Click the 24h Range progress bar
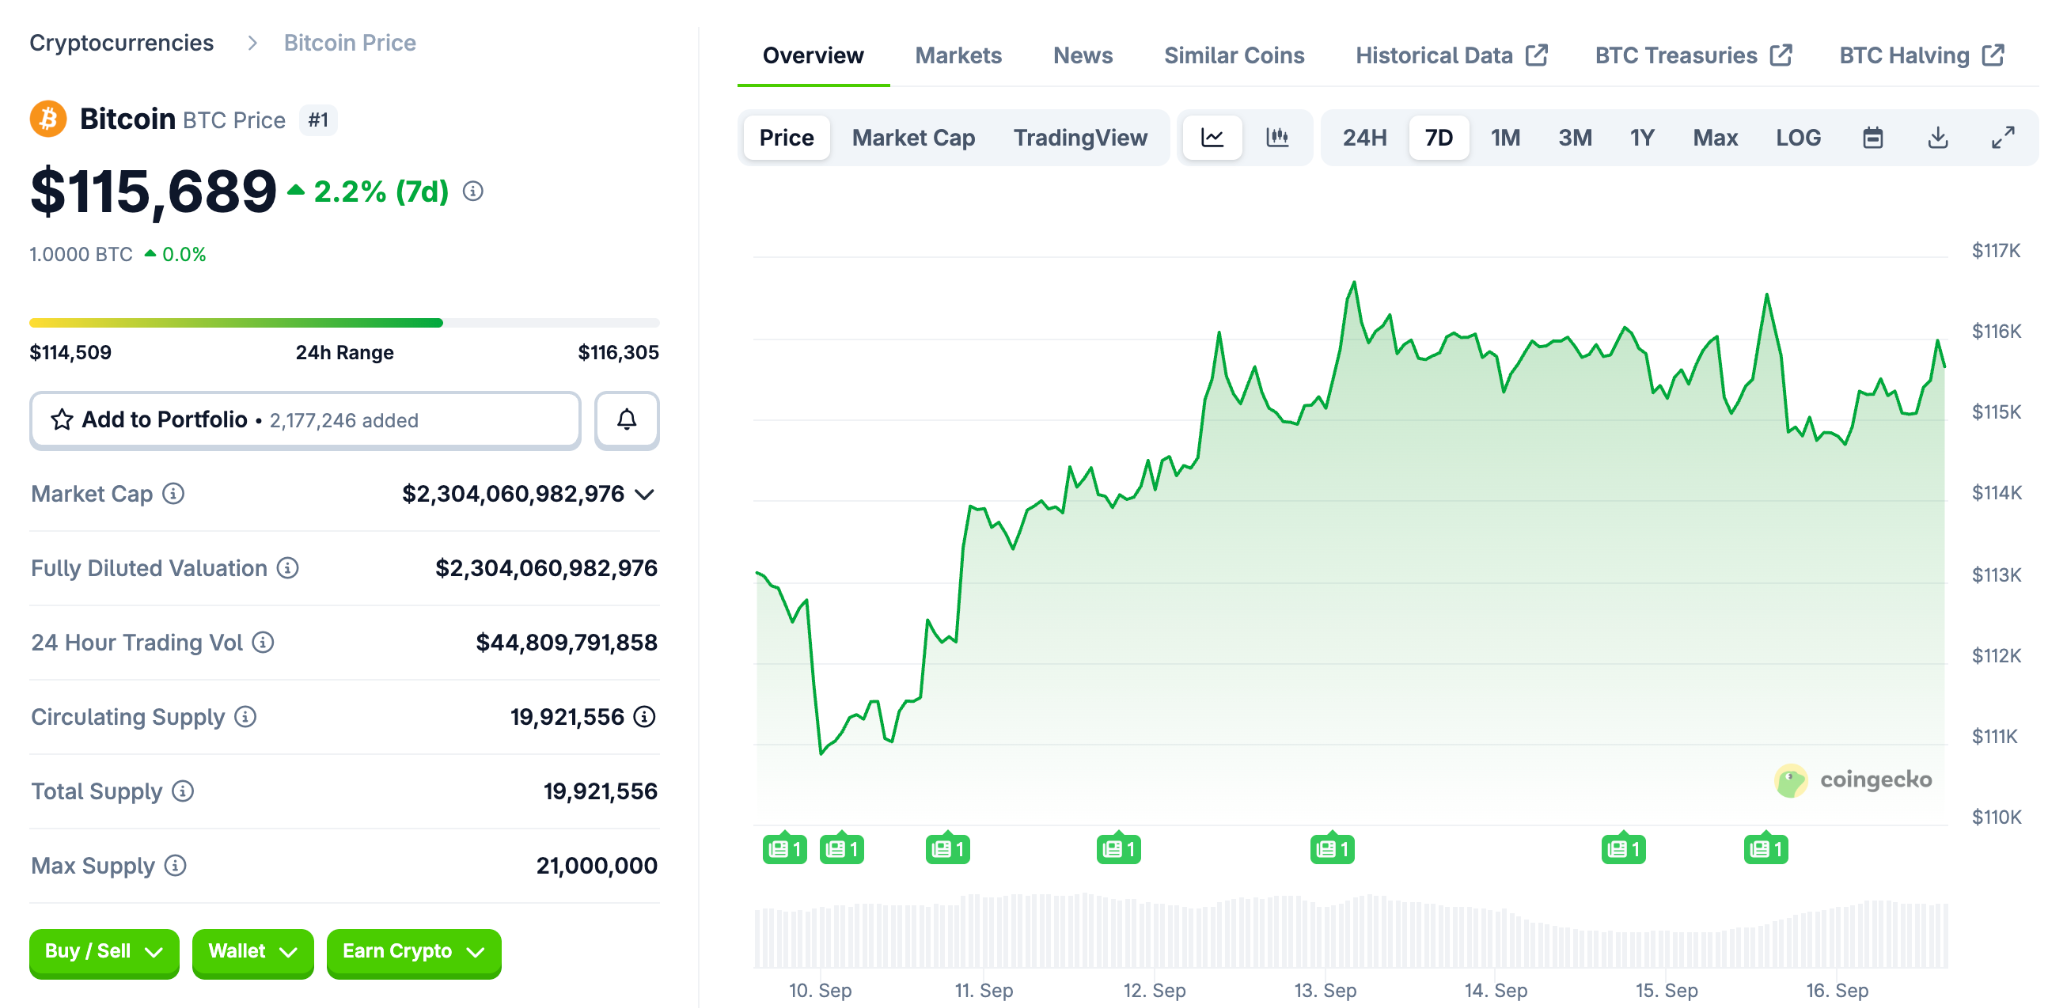This screenshot has height=1008, width=2048. [x=344, y=323]
